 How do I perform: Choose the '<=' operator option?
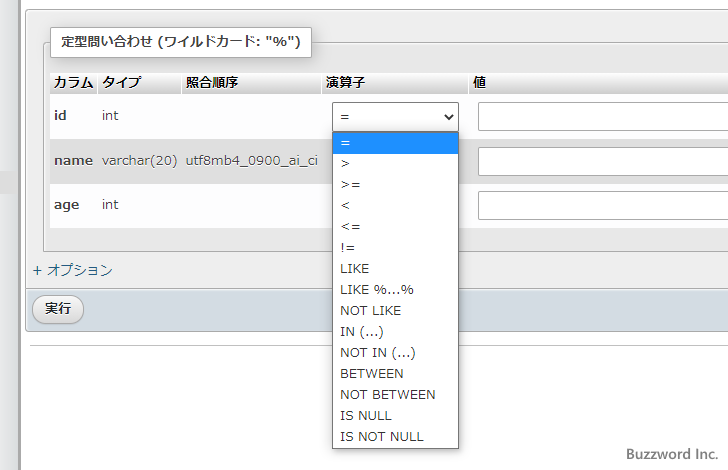tap(395, 227)
